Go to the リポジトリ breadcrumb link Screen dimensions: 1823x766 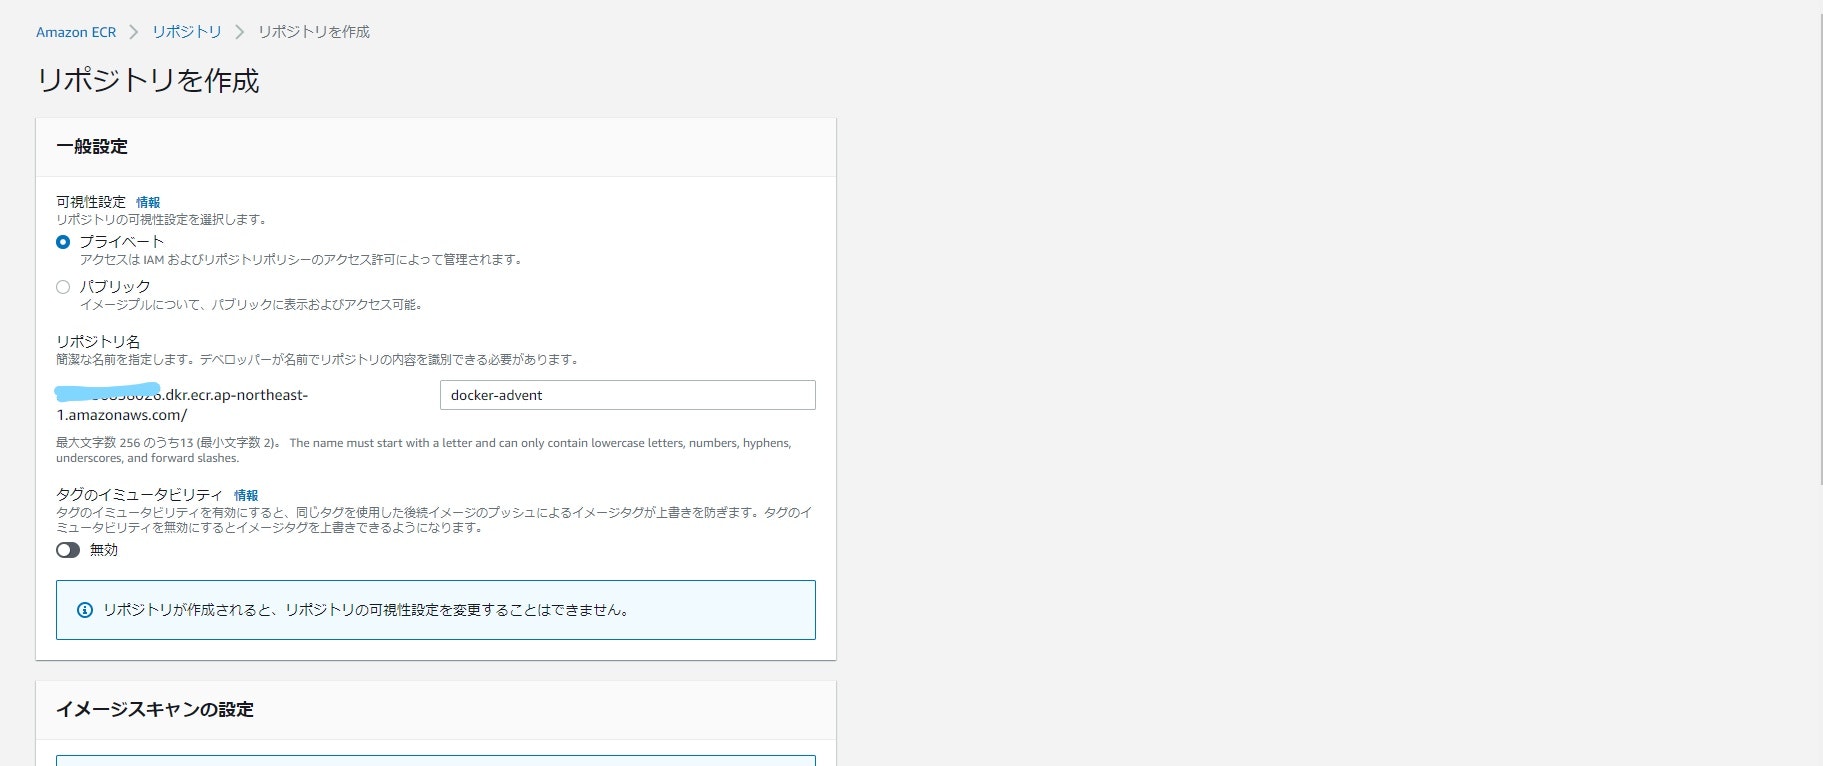click(x=187, y=32)
